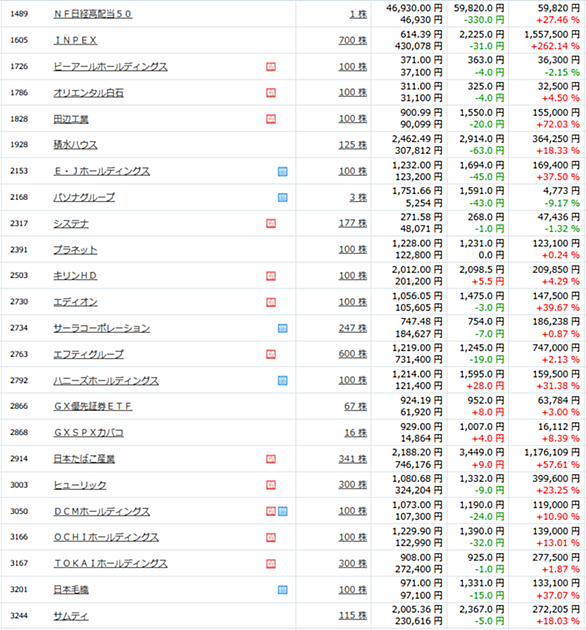Click red icon in システナ row
Image resolution: width=586 pixels, height=630 pixels.
271,224
